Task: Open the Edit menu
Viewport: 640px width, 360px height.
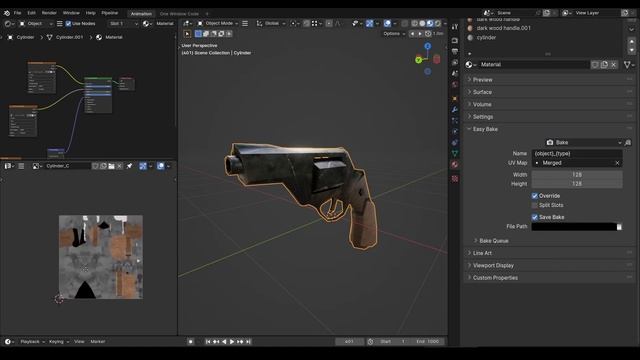Action: (31, 13)
